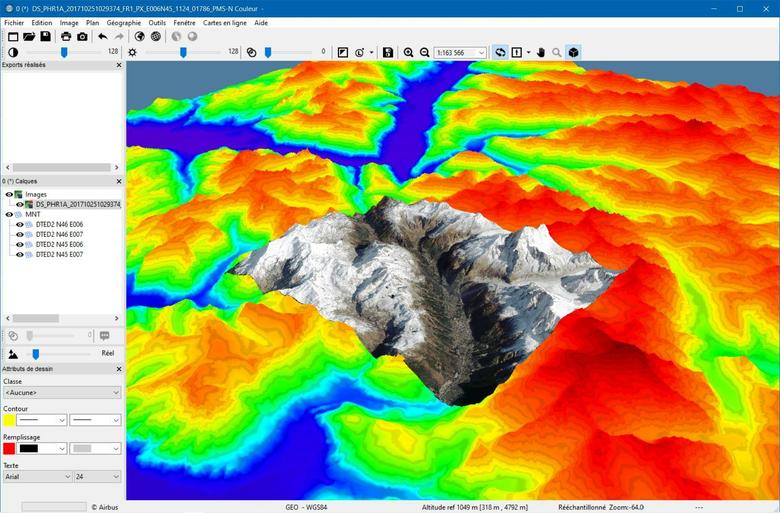780x513 pixels.
Task: Open the Fenêtre menu
Action: click(185, 23)
